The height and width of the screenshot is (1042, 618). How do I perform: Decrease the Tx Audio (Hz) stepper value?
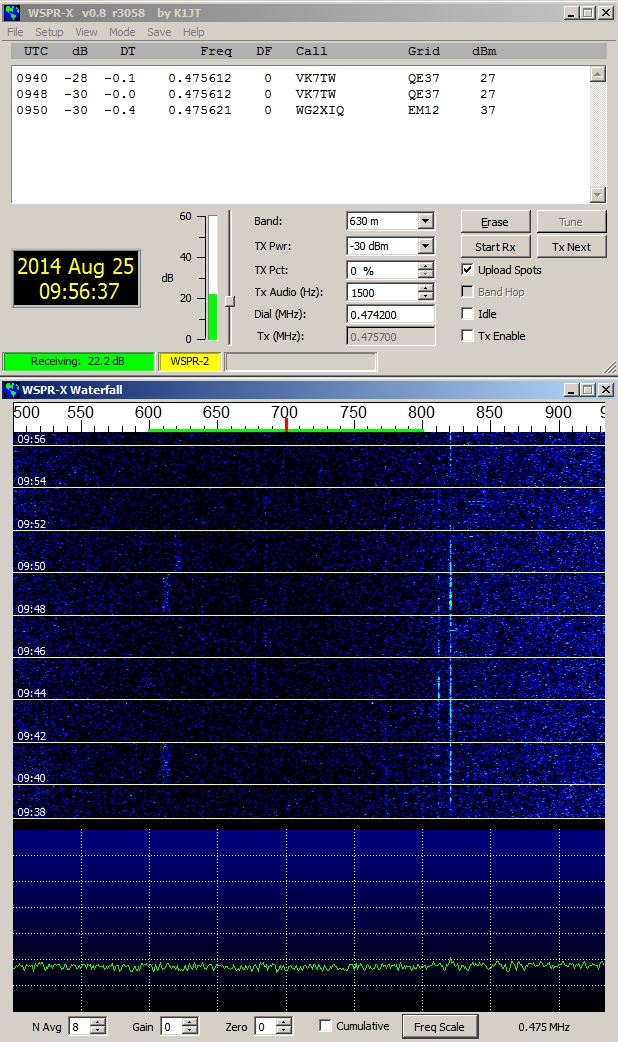tap(426, 297)
